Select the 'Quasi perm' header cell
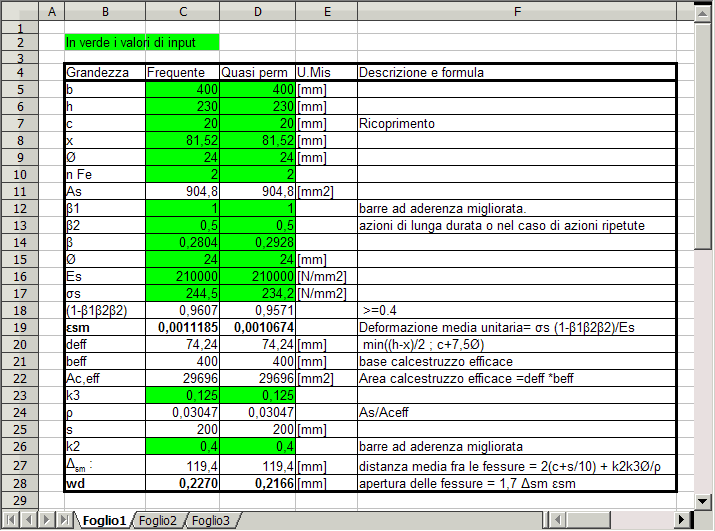Viewport: 715px width, 531px height. tap(258, 73)
